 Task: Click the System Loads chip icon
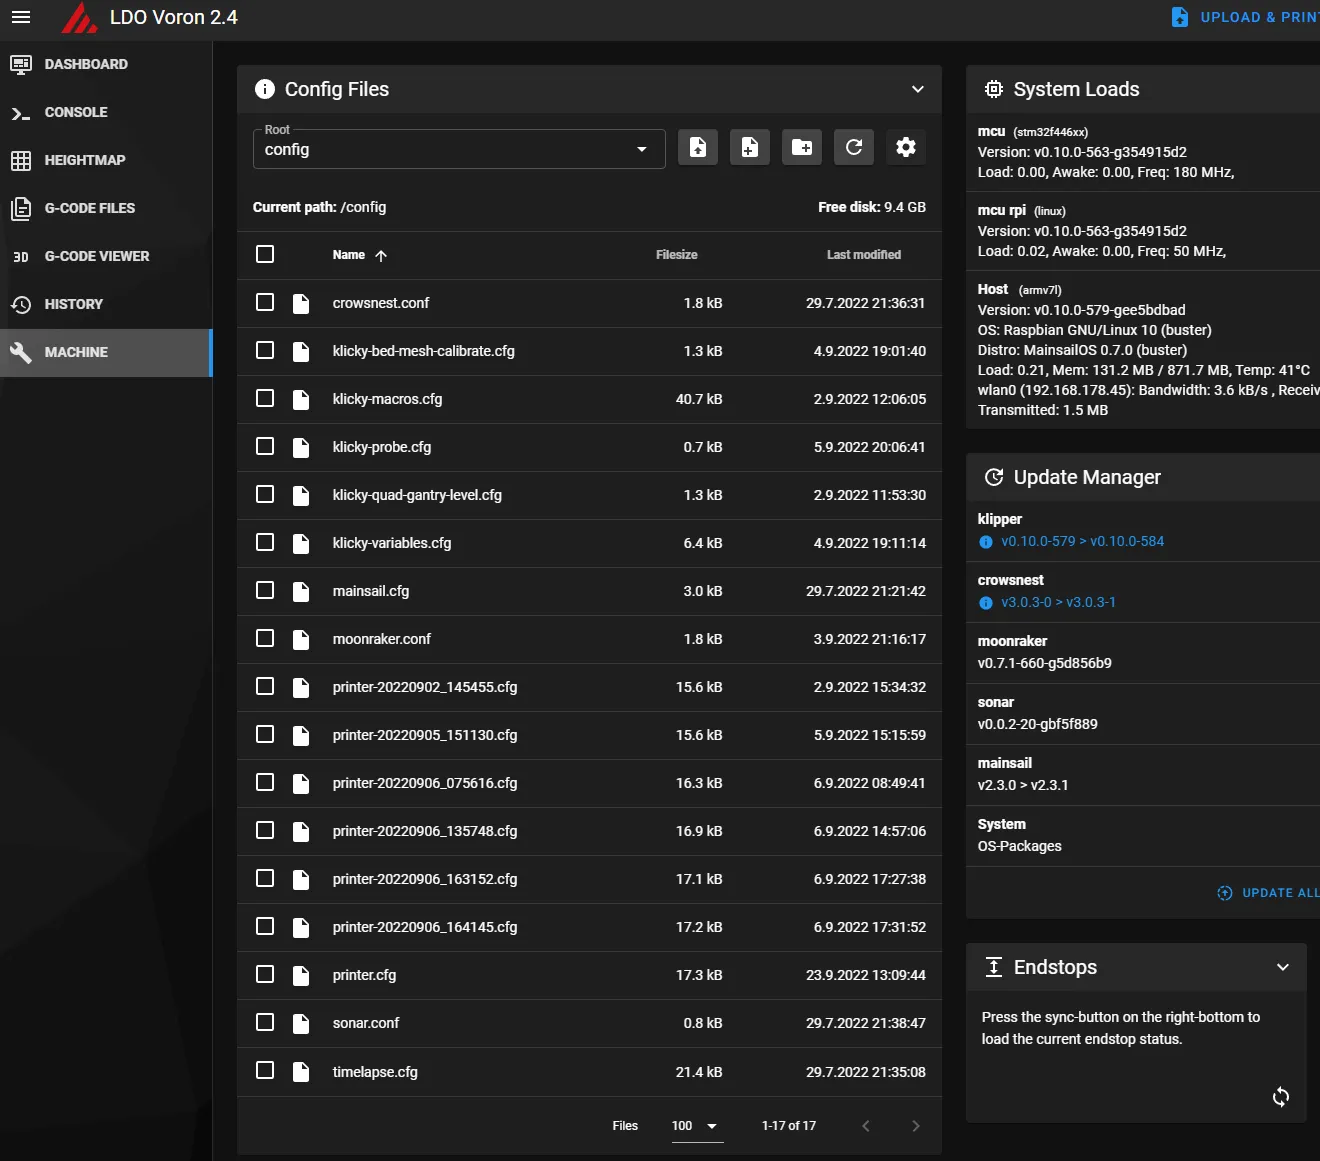[994, 89]
